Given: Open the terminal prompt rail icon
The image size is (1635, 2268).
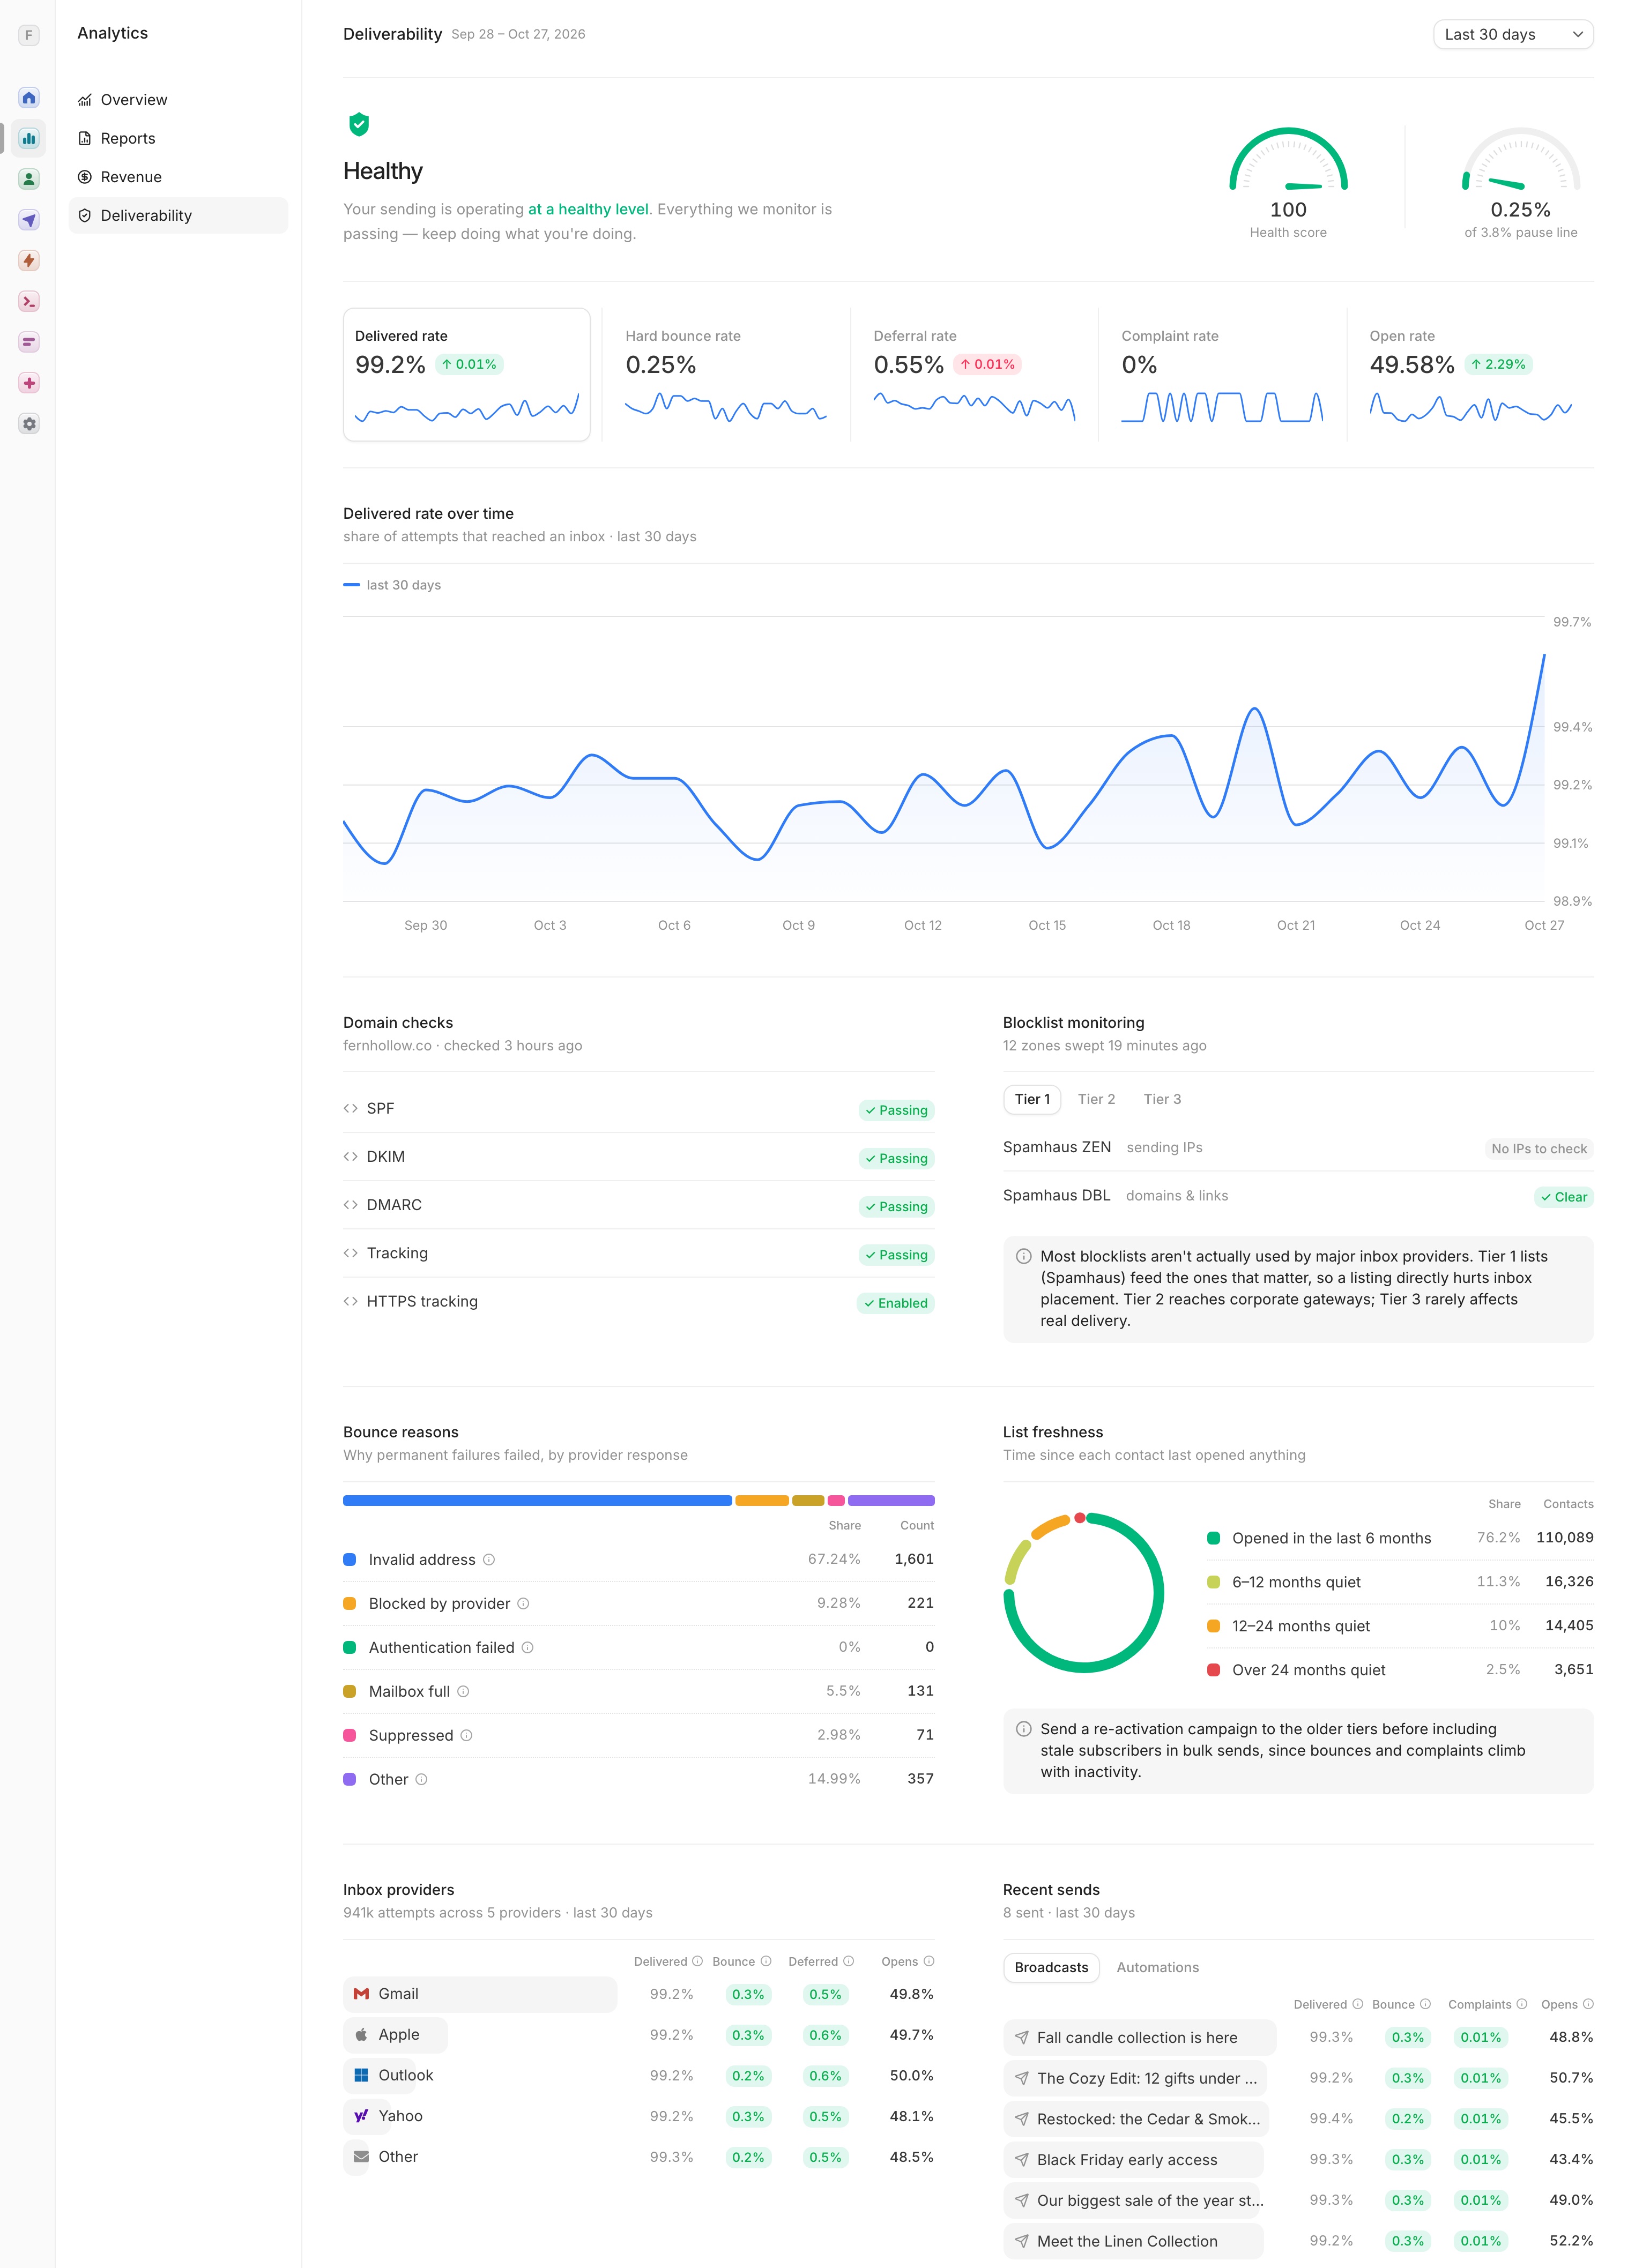Looking at the screenshot, I should pyautogui.click(x=29, y=302).
